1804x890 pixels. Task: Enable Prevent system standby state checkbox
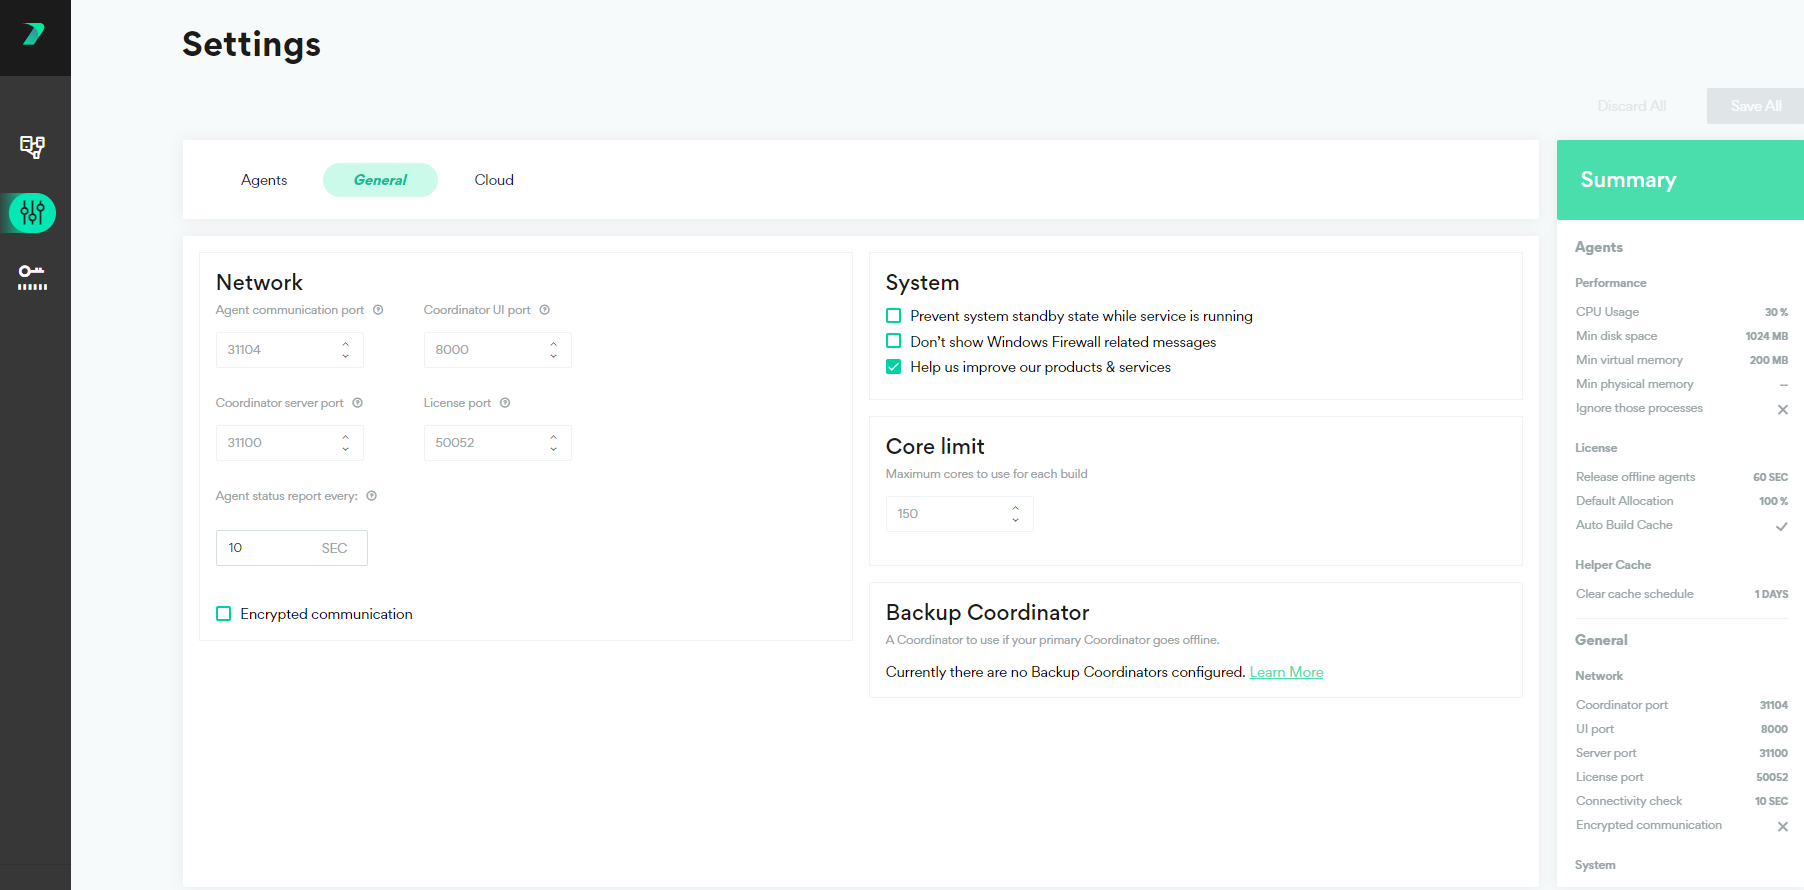[x=894, y=316]
